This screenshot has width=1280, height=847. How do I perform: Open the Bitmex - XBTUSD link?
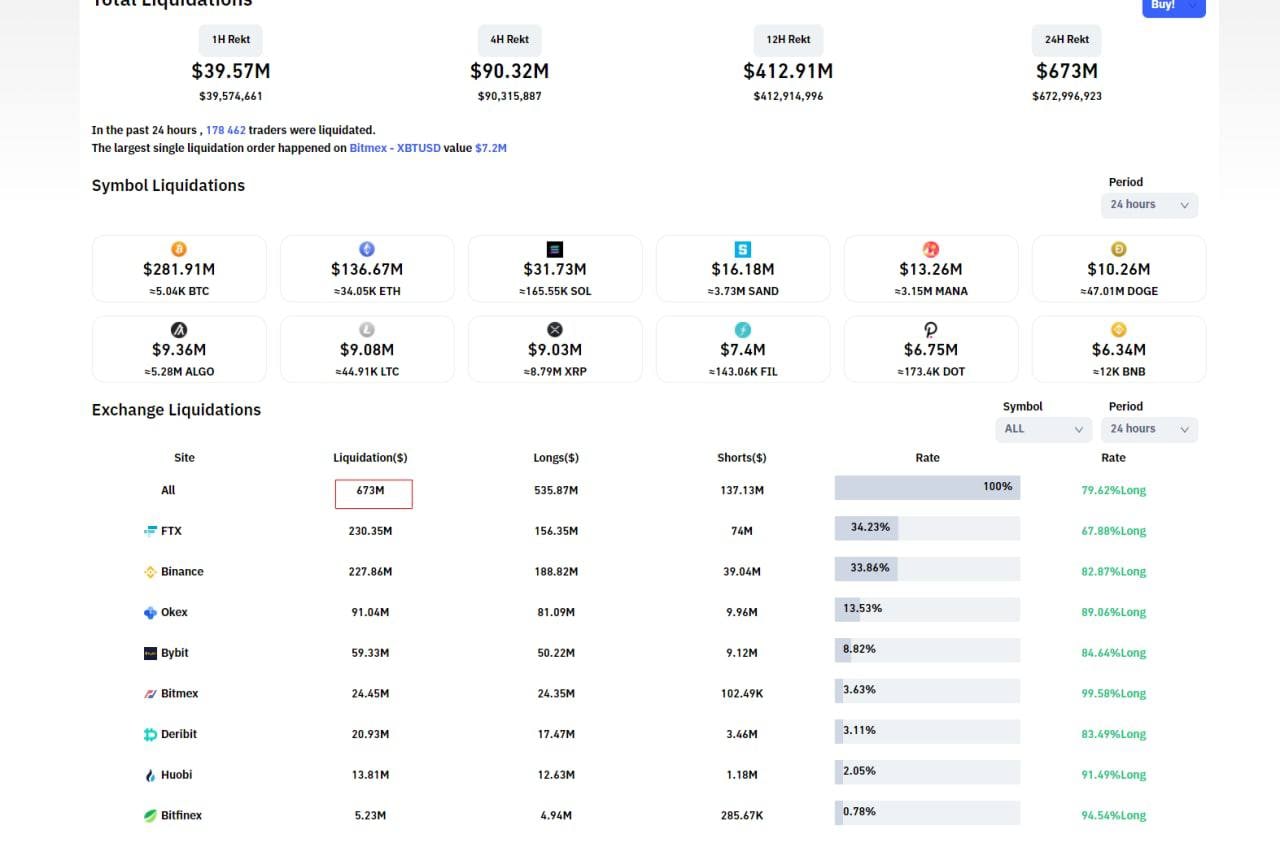click(395, 148)
